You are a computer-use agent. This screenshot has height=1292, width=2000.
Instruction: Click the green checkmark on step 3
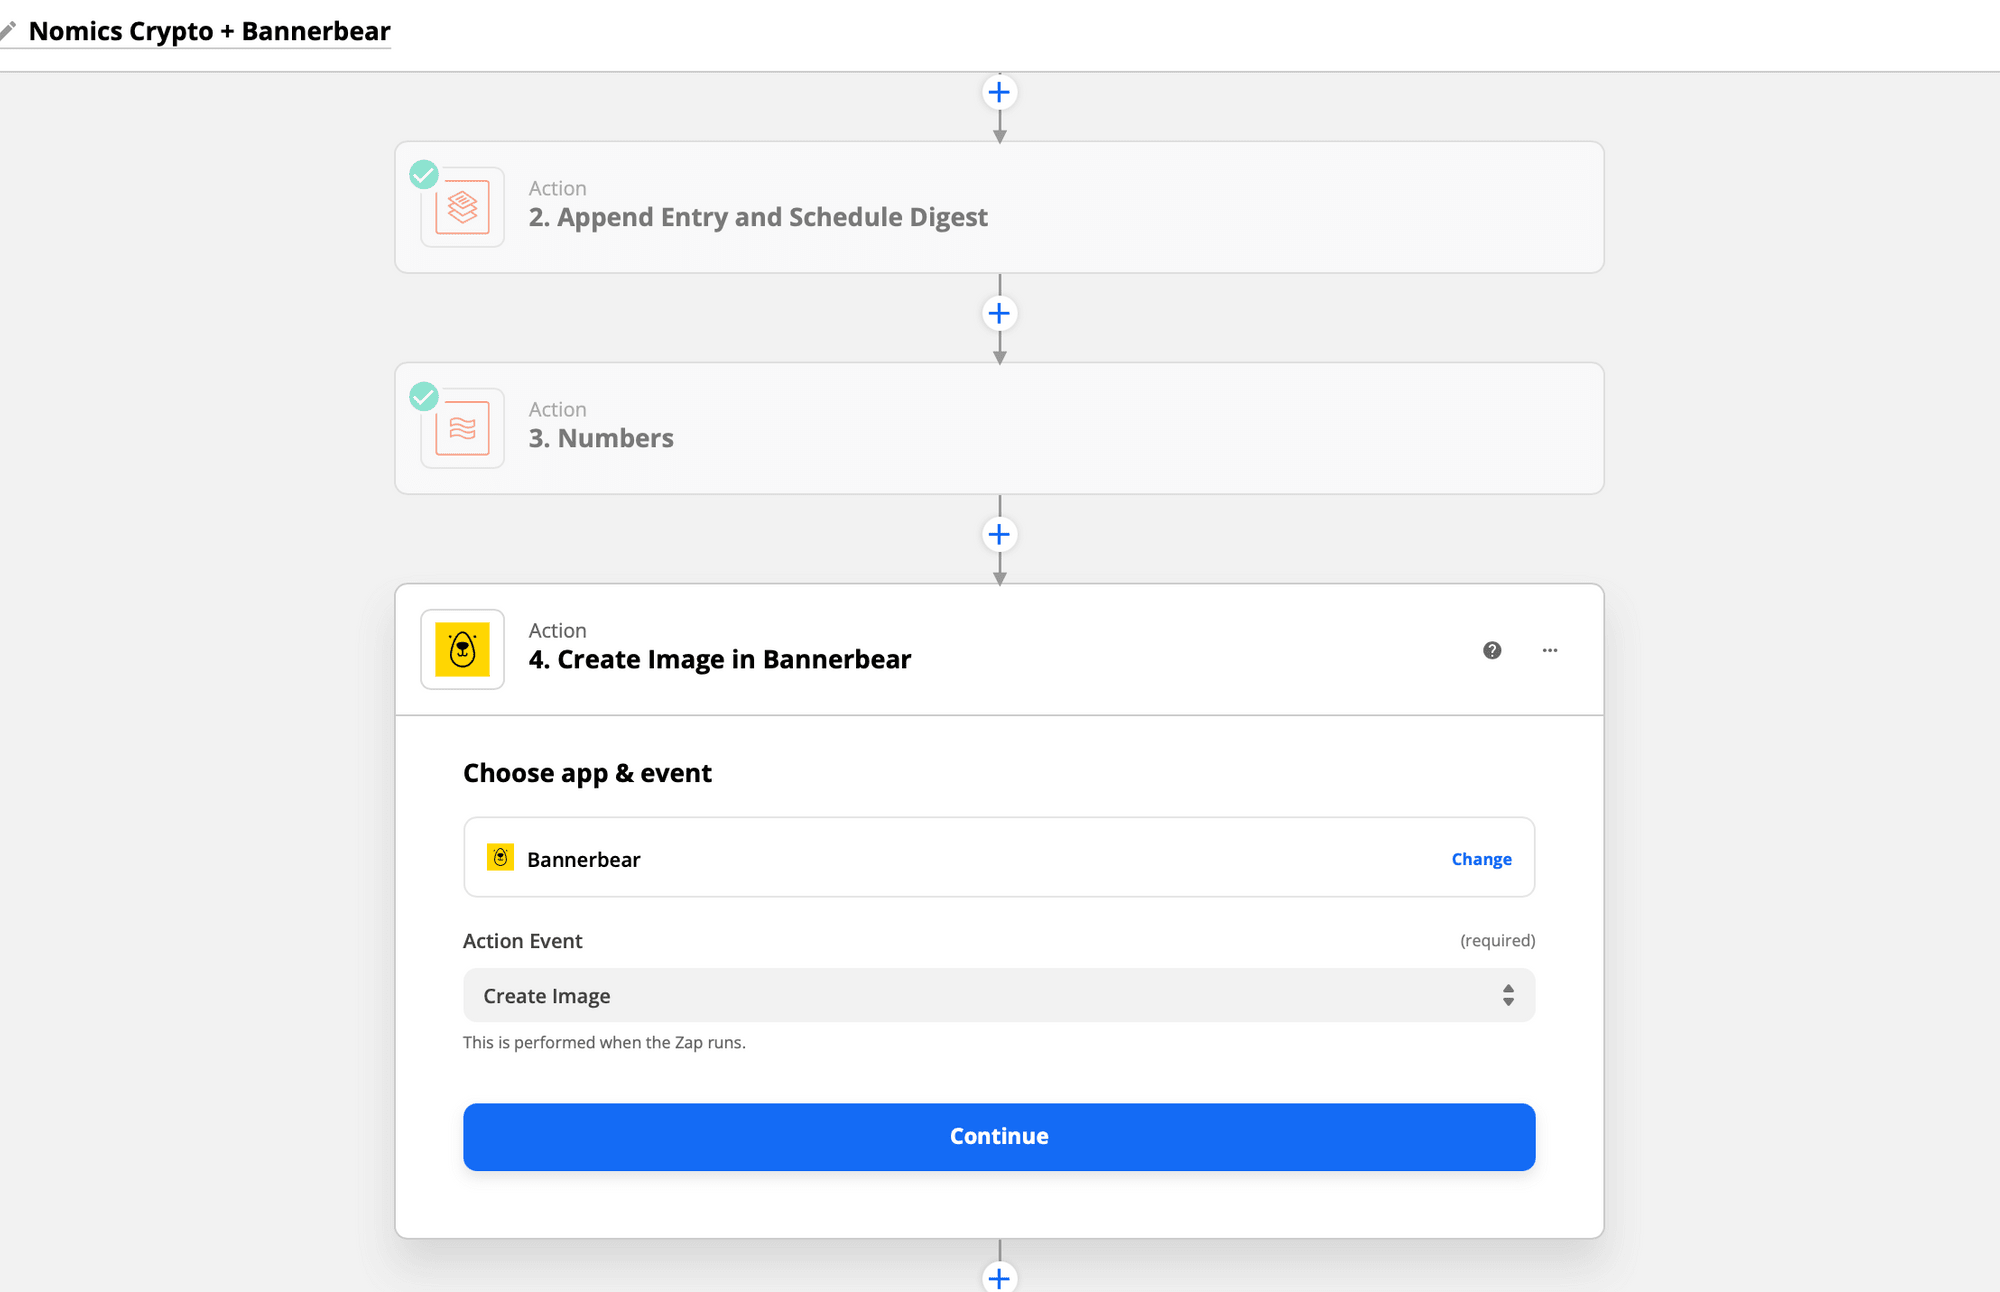point(424,397)
